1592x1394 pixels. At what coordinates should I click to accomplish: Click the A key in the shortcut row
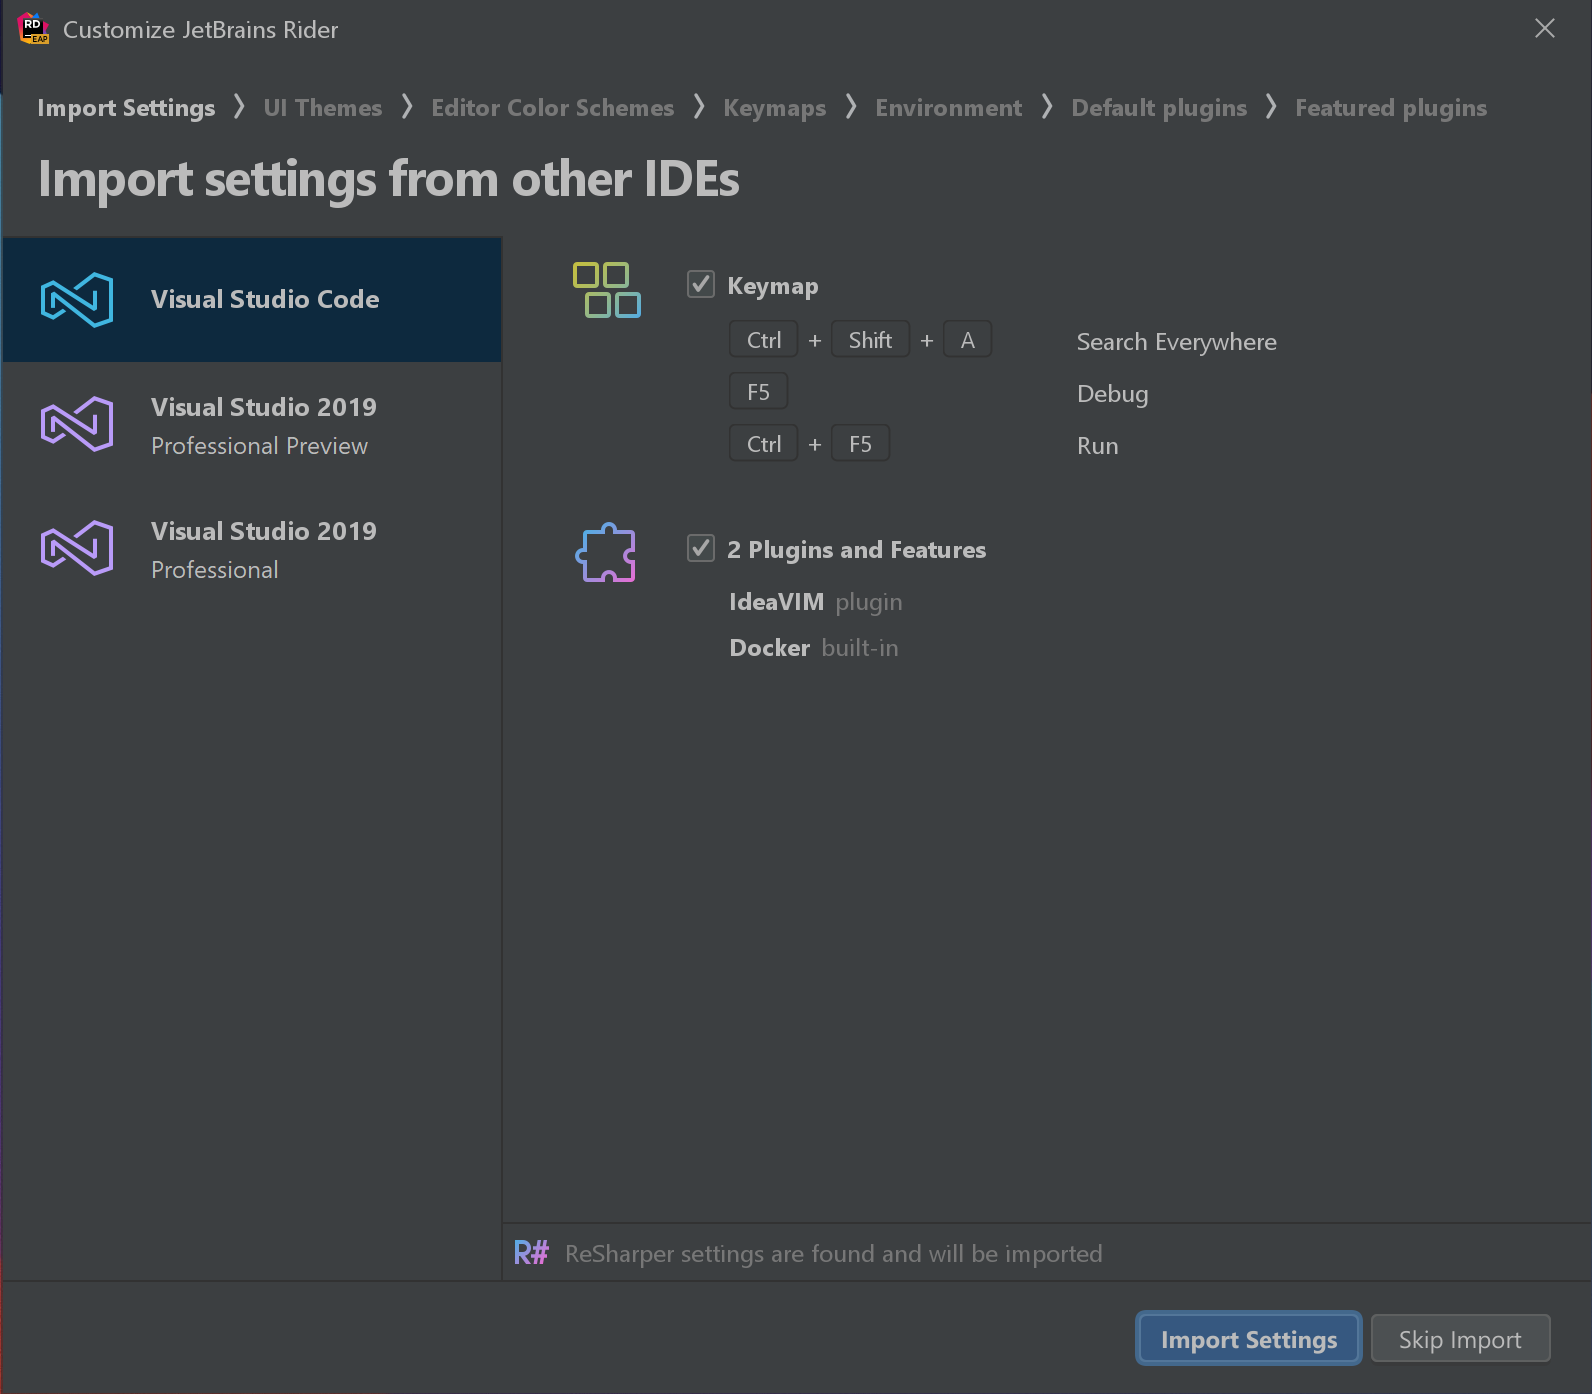click(x=968, y=340)
